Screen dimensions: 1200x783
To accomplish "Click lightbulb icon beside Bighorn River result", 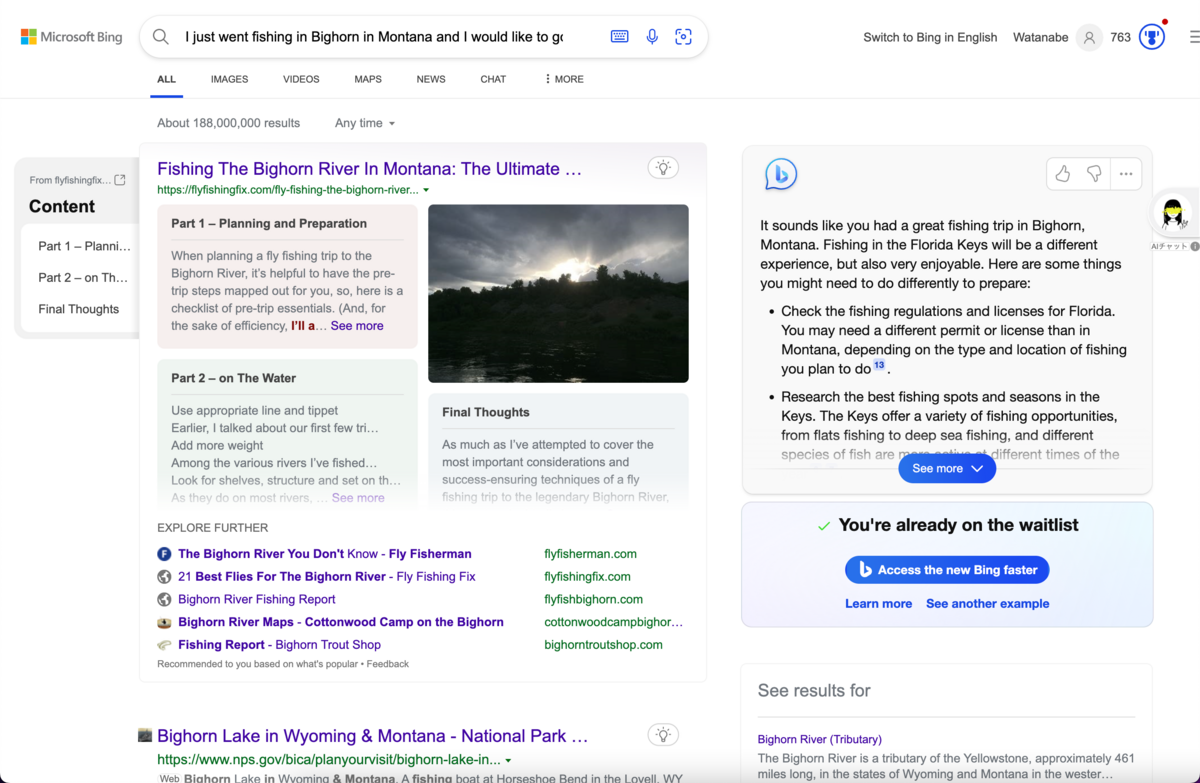I will (663, 168).
